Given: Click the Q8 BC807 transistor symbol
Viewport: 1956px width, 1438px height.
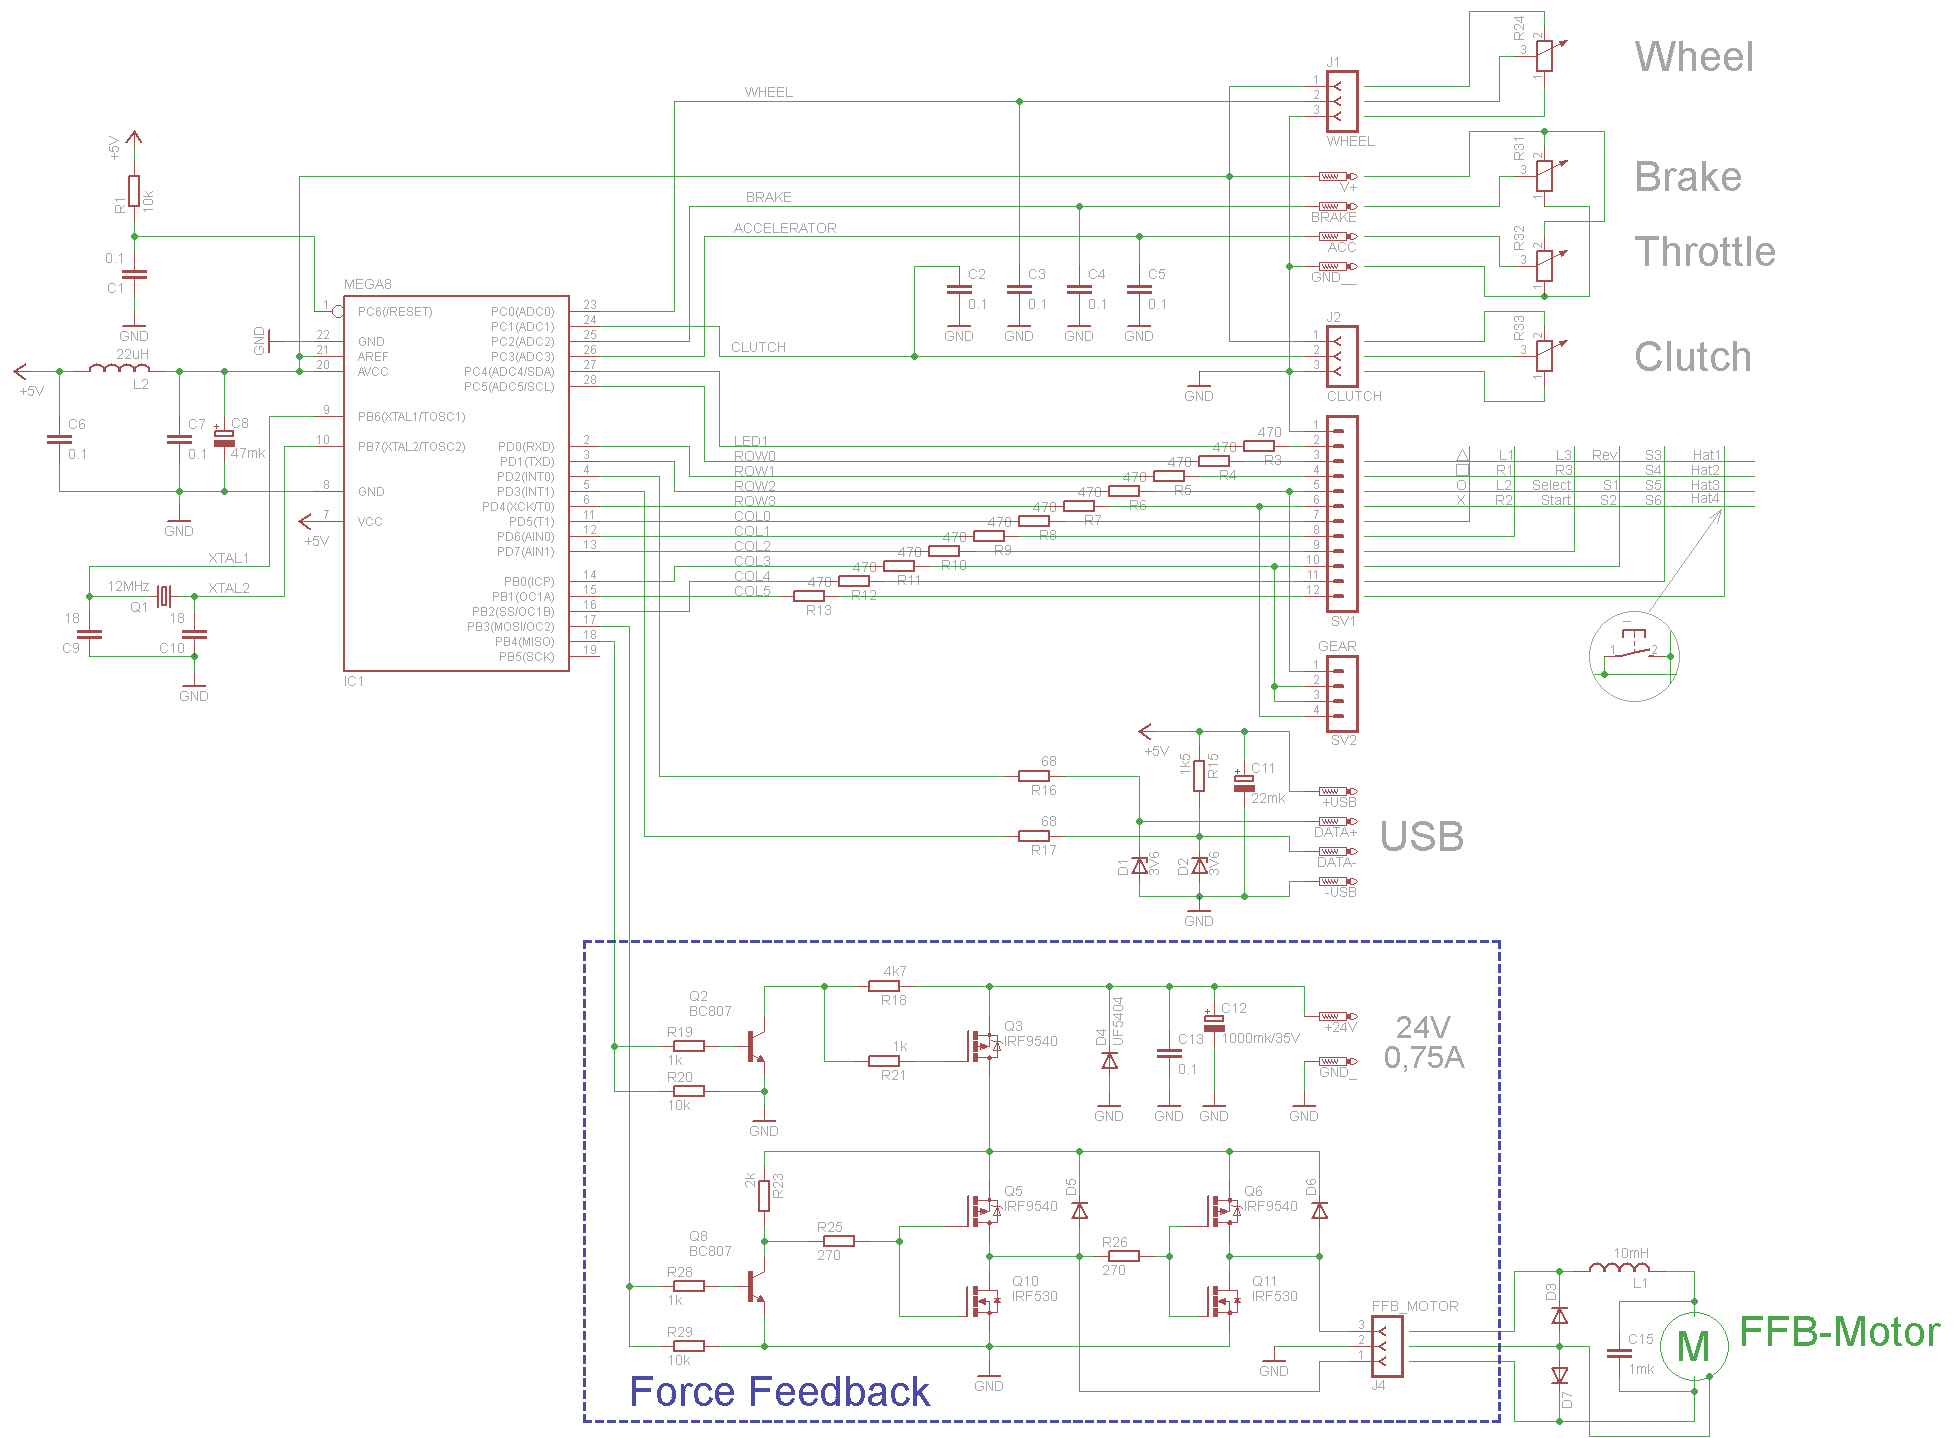Looking at the screenshot, I should (757, 1286).
